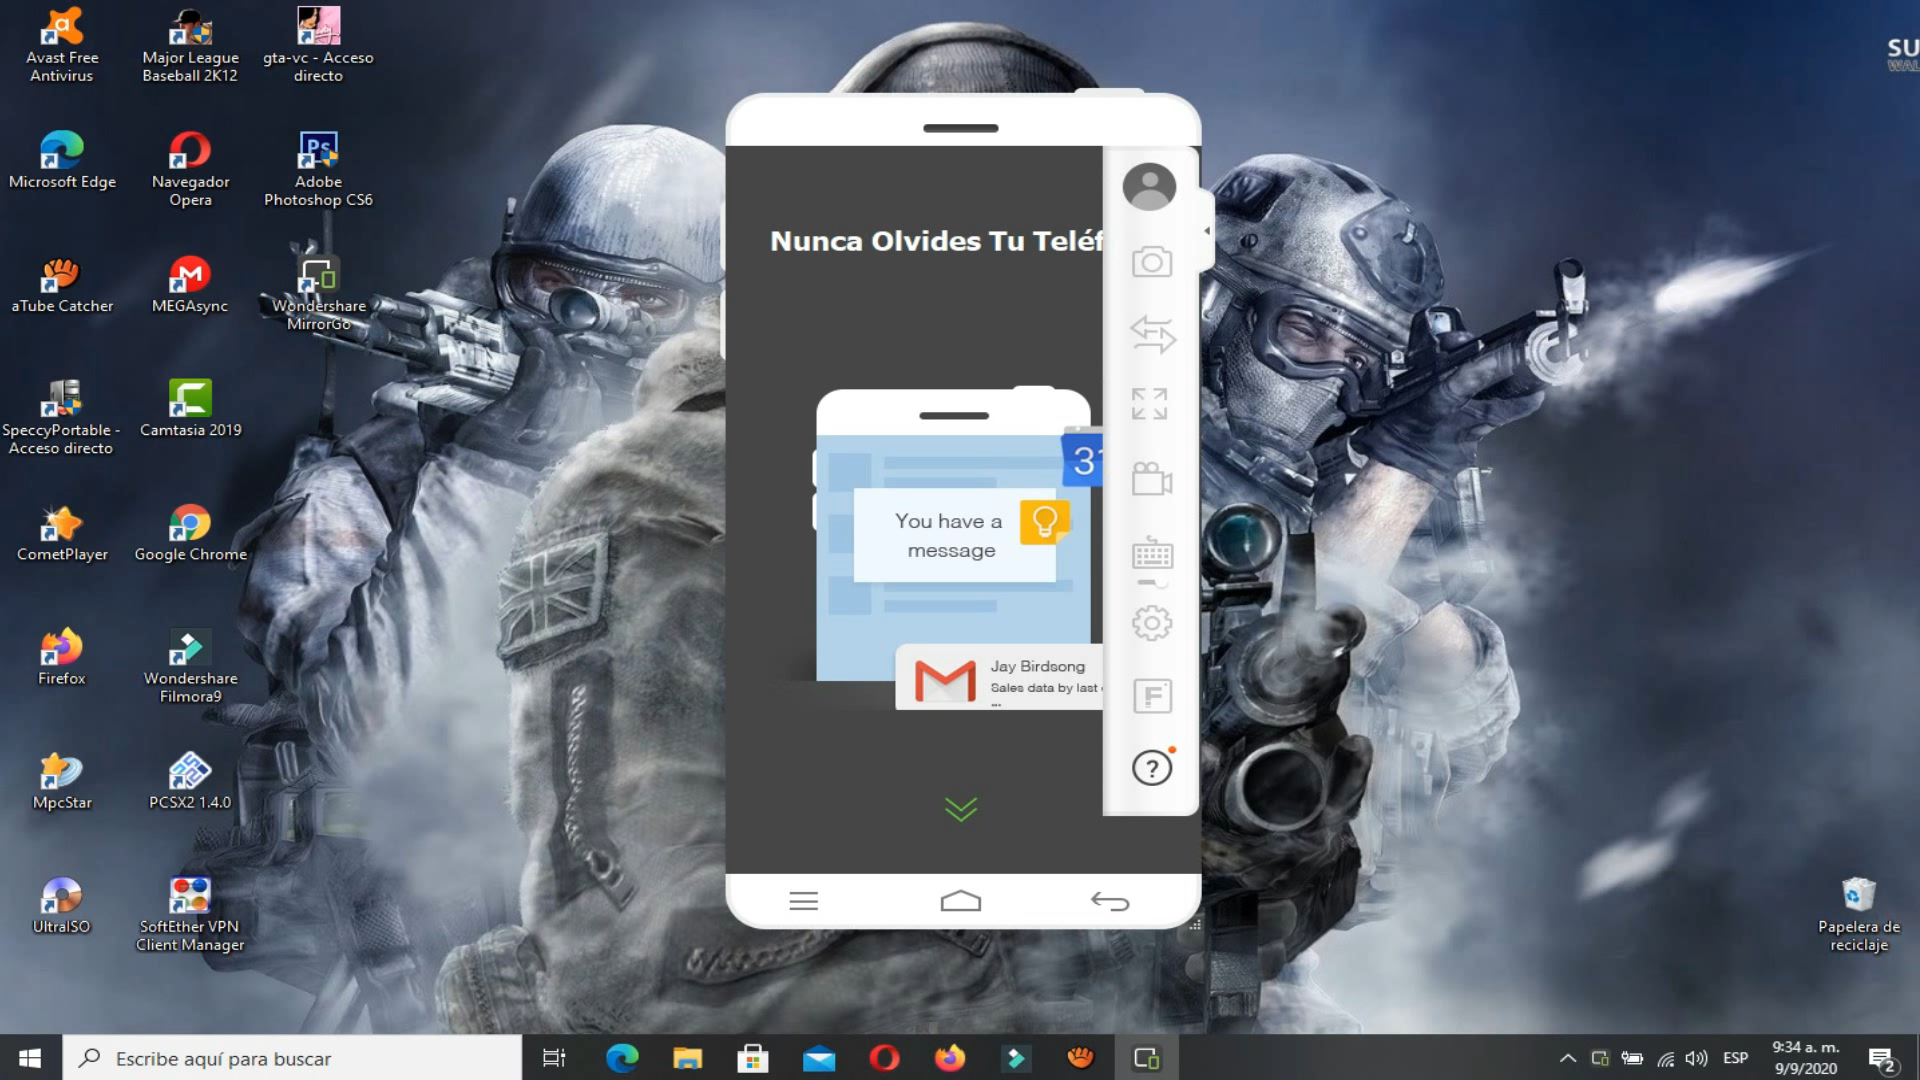Open the user profile avatar in MirrorGo
The image size is (1920, 1080).
(x=1149, y=186)
